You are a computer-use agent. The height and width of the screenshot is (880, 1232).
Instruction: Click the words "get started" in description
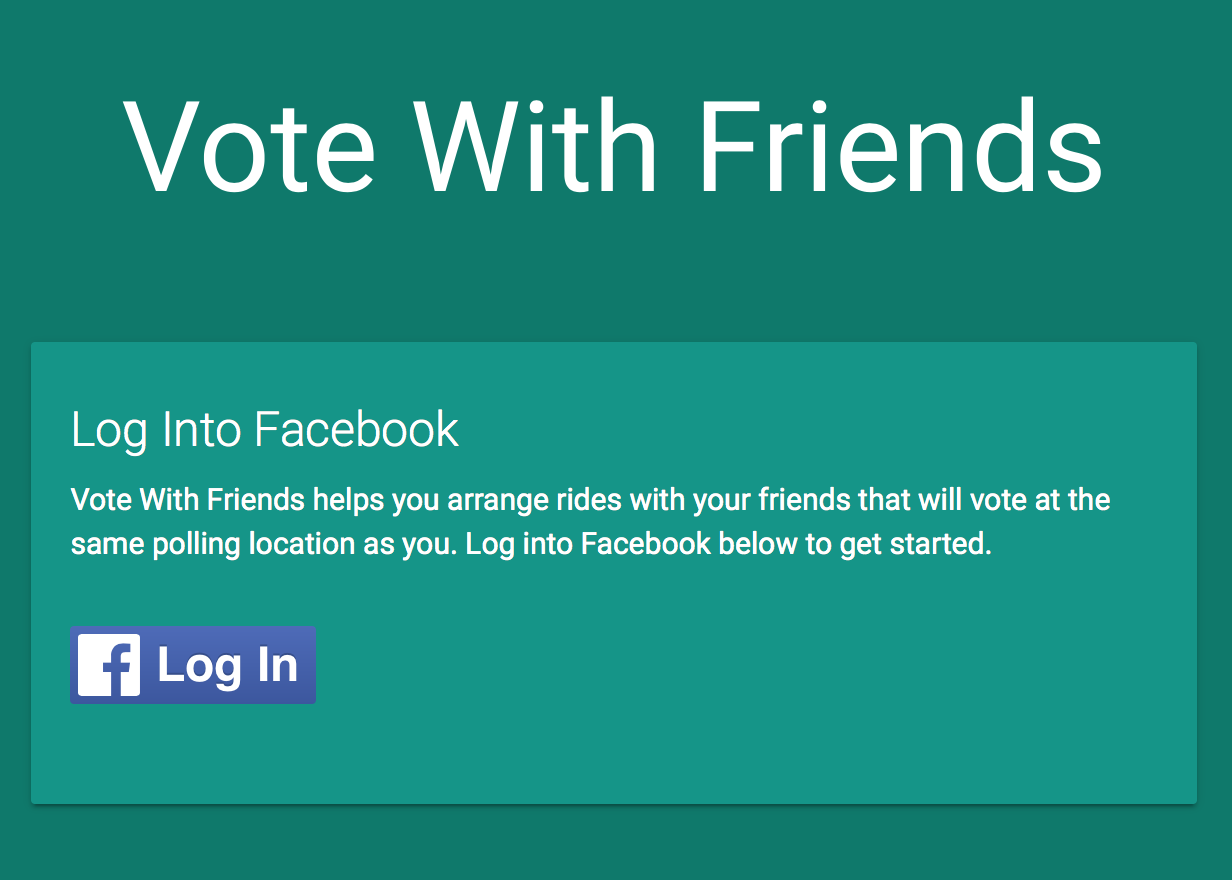(x=912, y=545)
